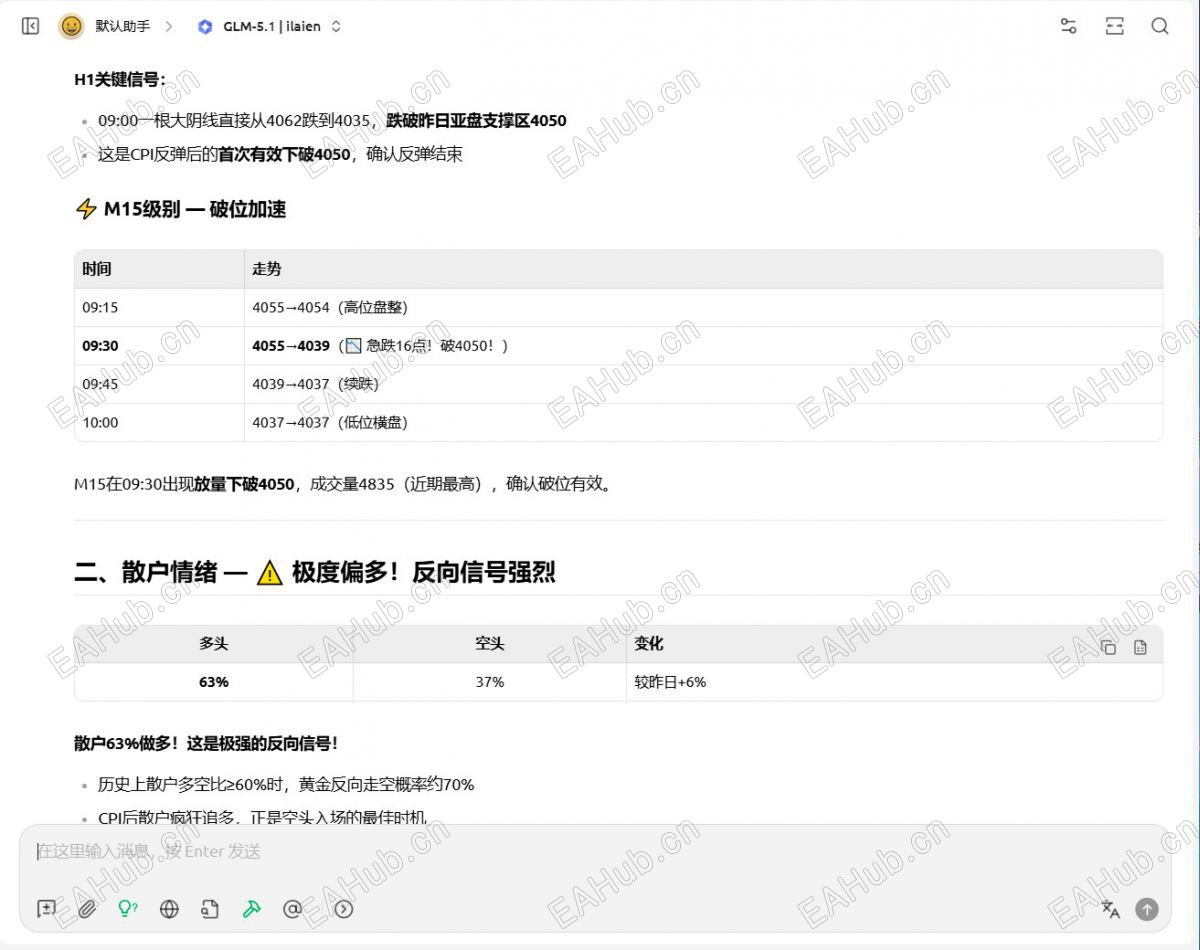Viewport: 1200px width, 950px height.
Task: Click the 09:15 time cell
Action: tap(159, 307)
